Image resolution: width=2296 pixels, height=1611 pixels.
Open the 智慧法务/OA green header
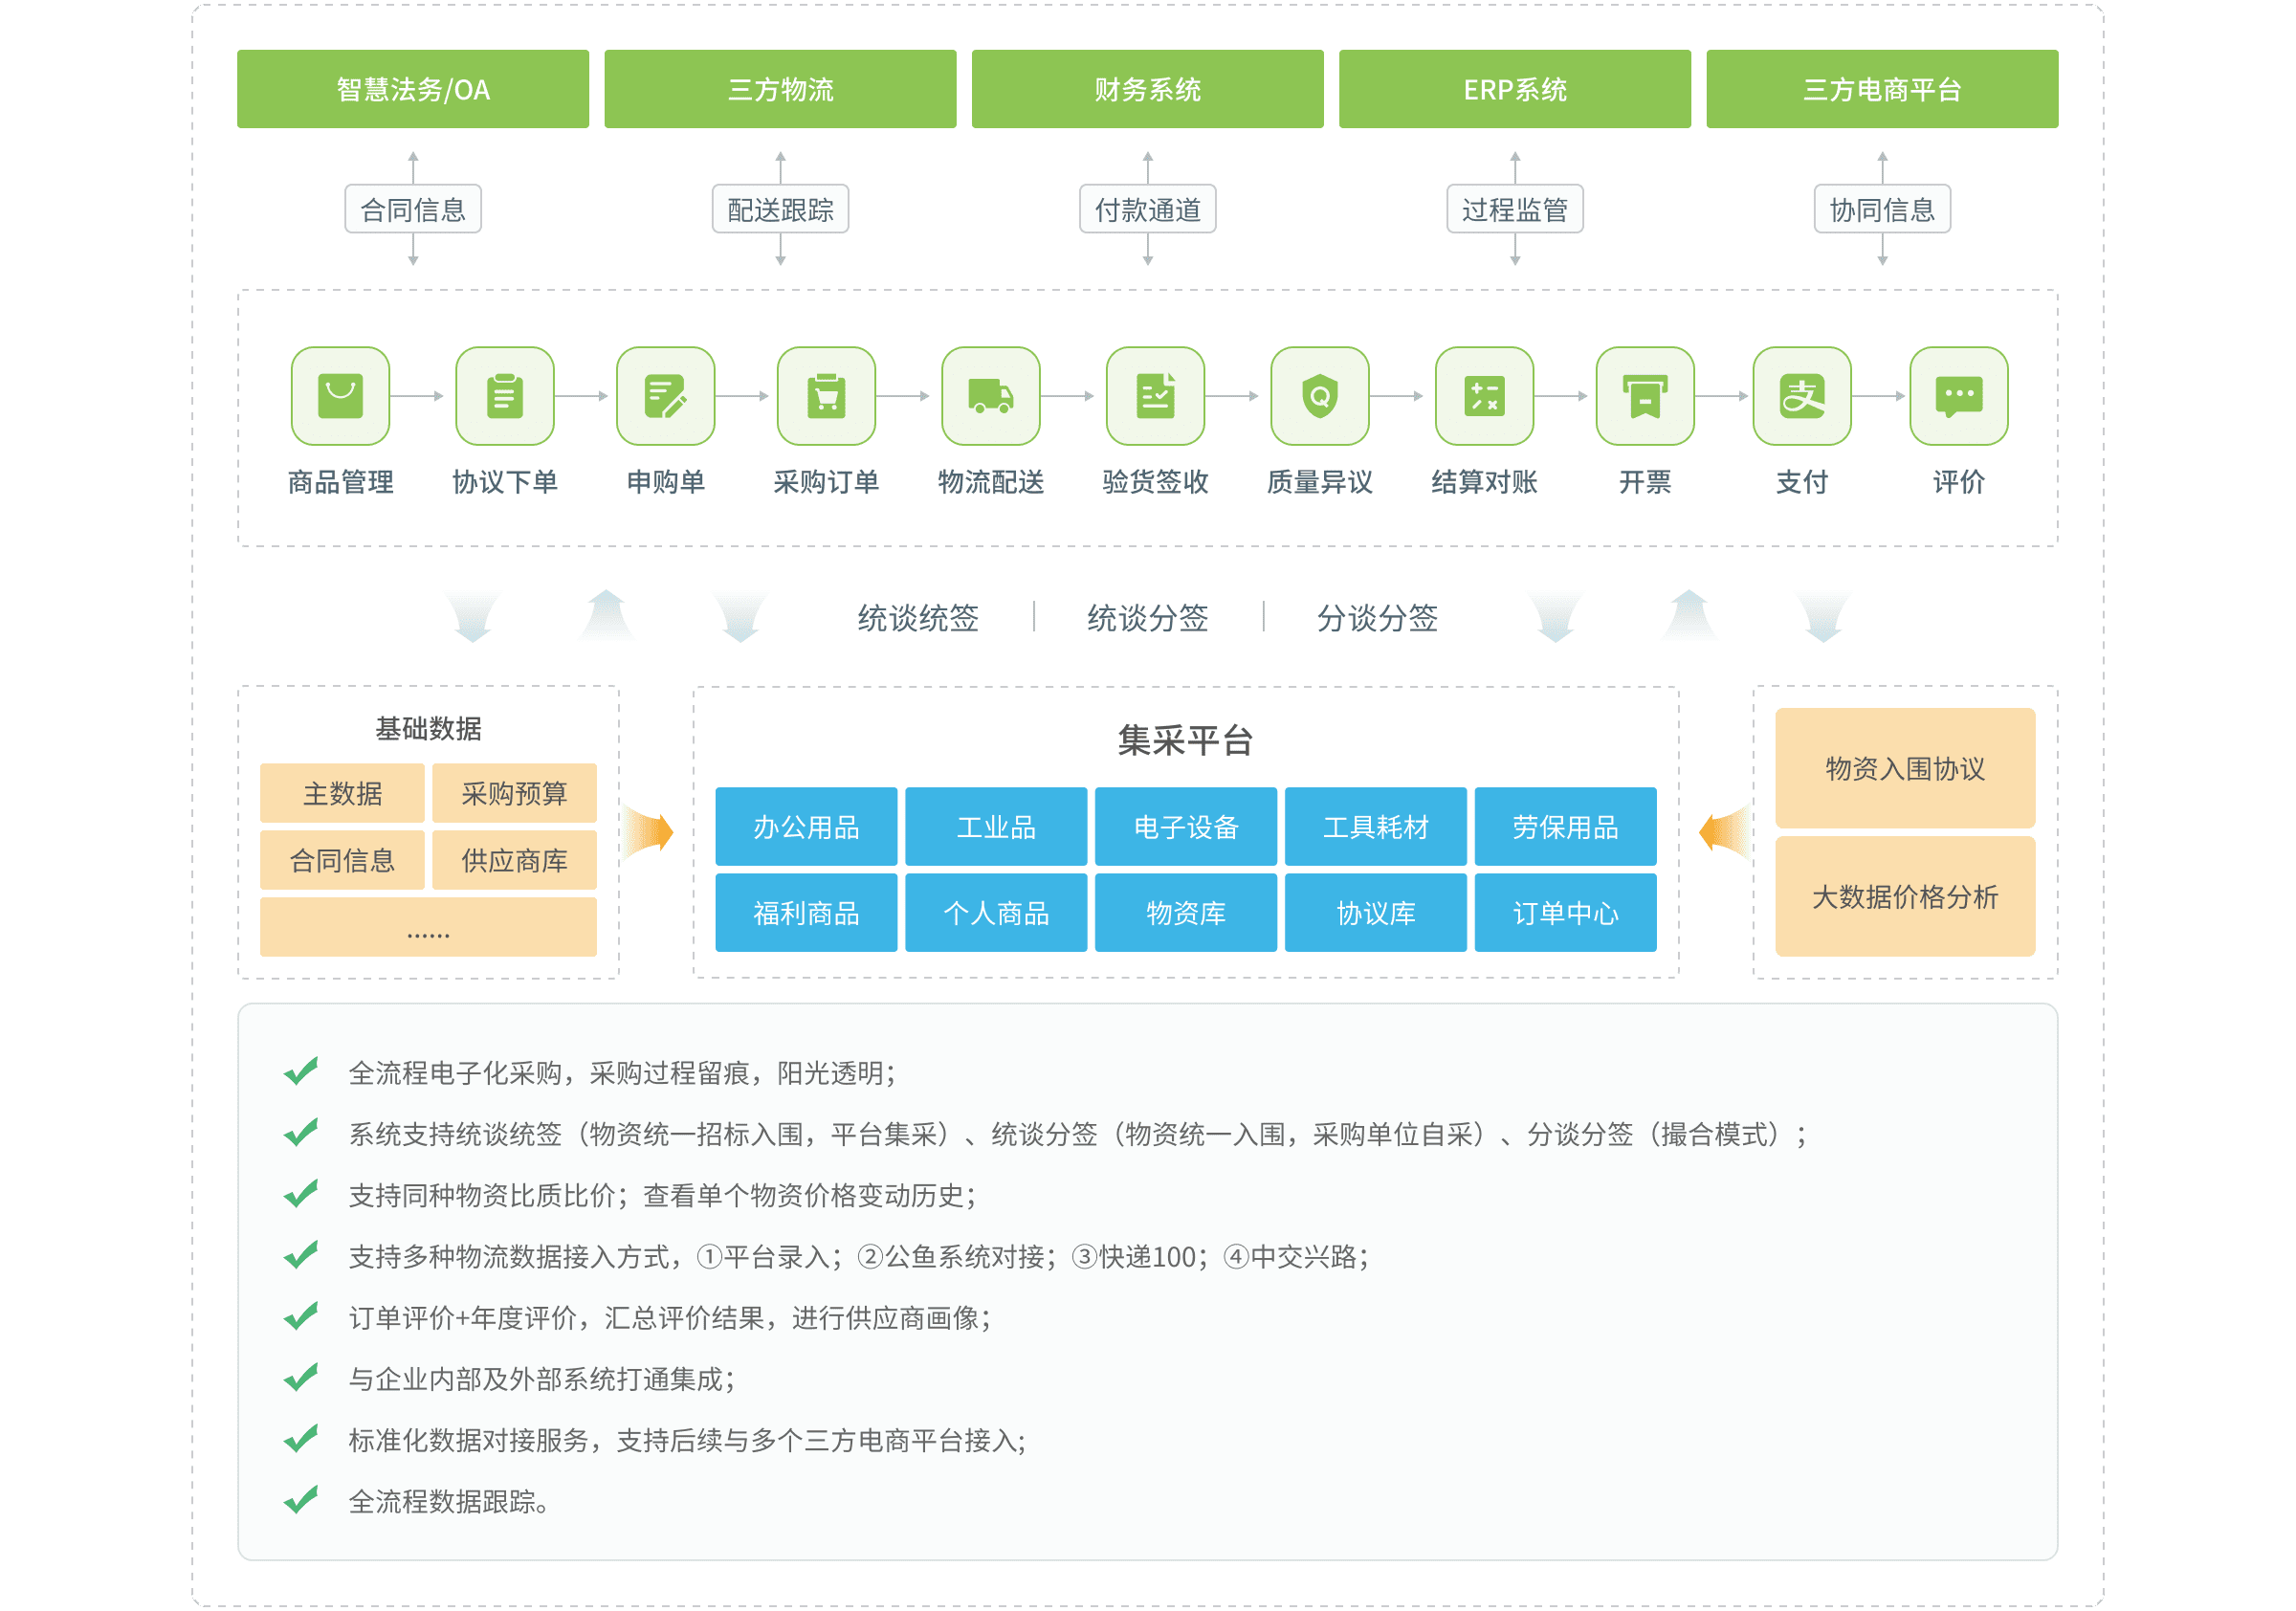tap(413, 89)
